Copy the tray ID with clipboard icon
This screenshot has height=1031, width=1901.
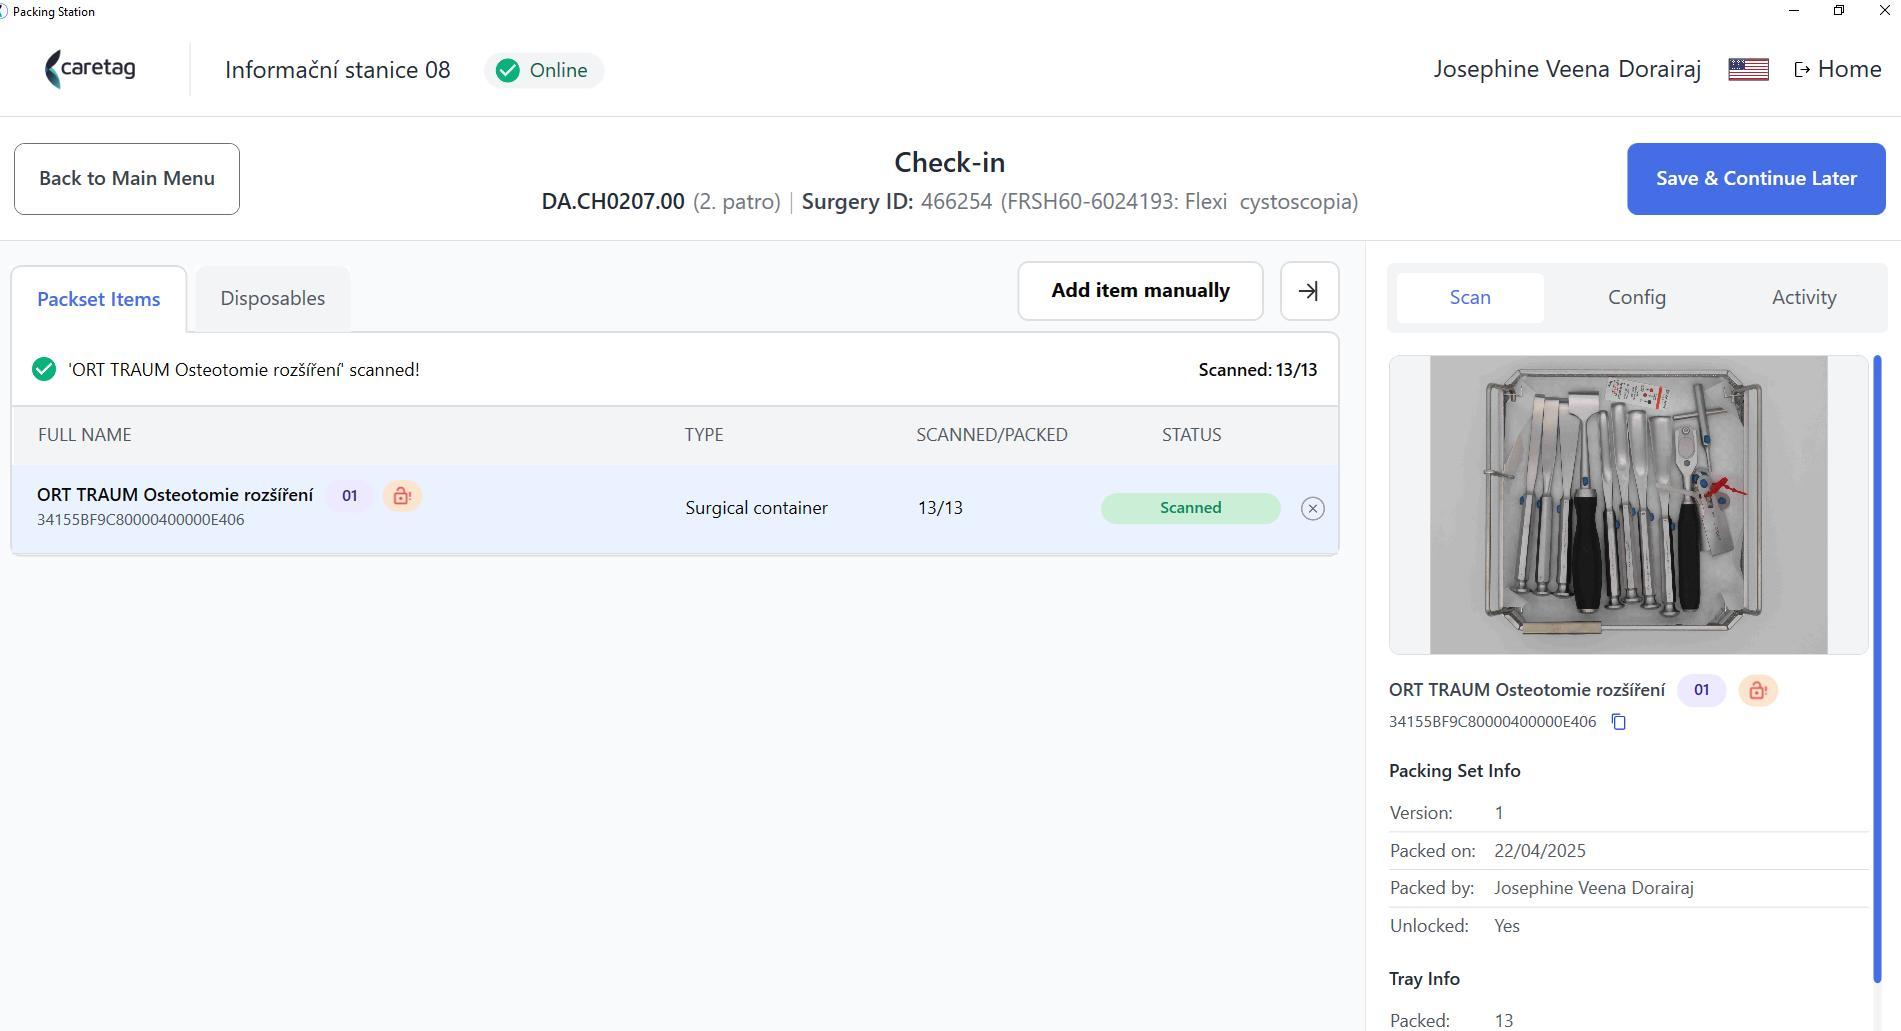tap(1618, 722)
